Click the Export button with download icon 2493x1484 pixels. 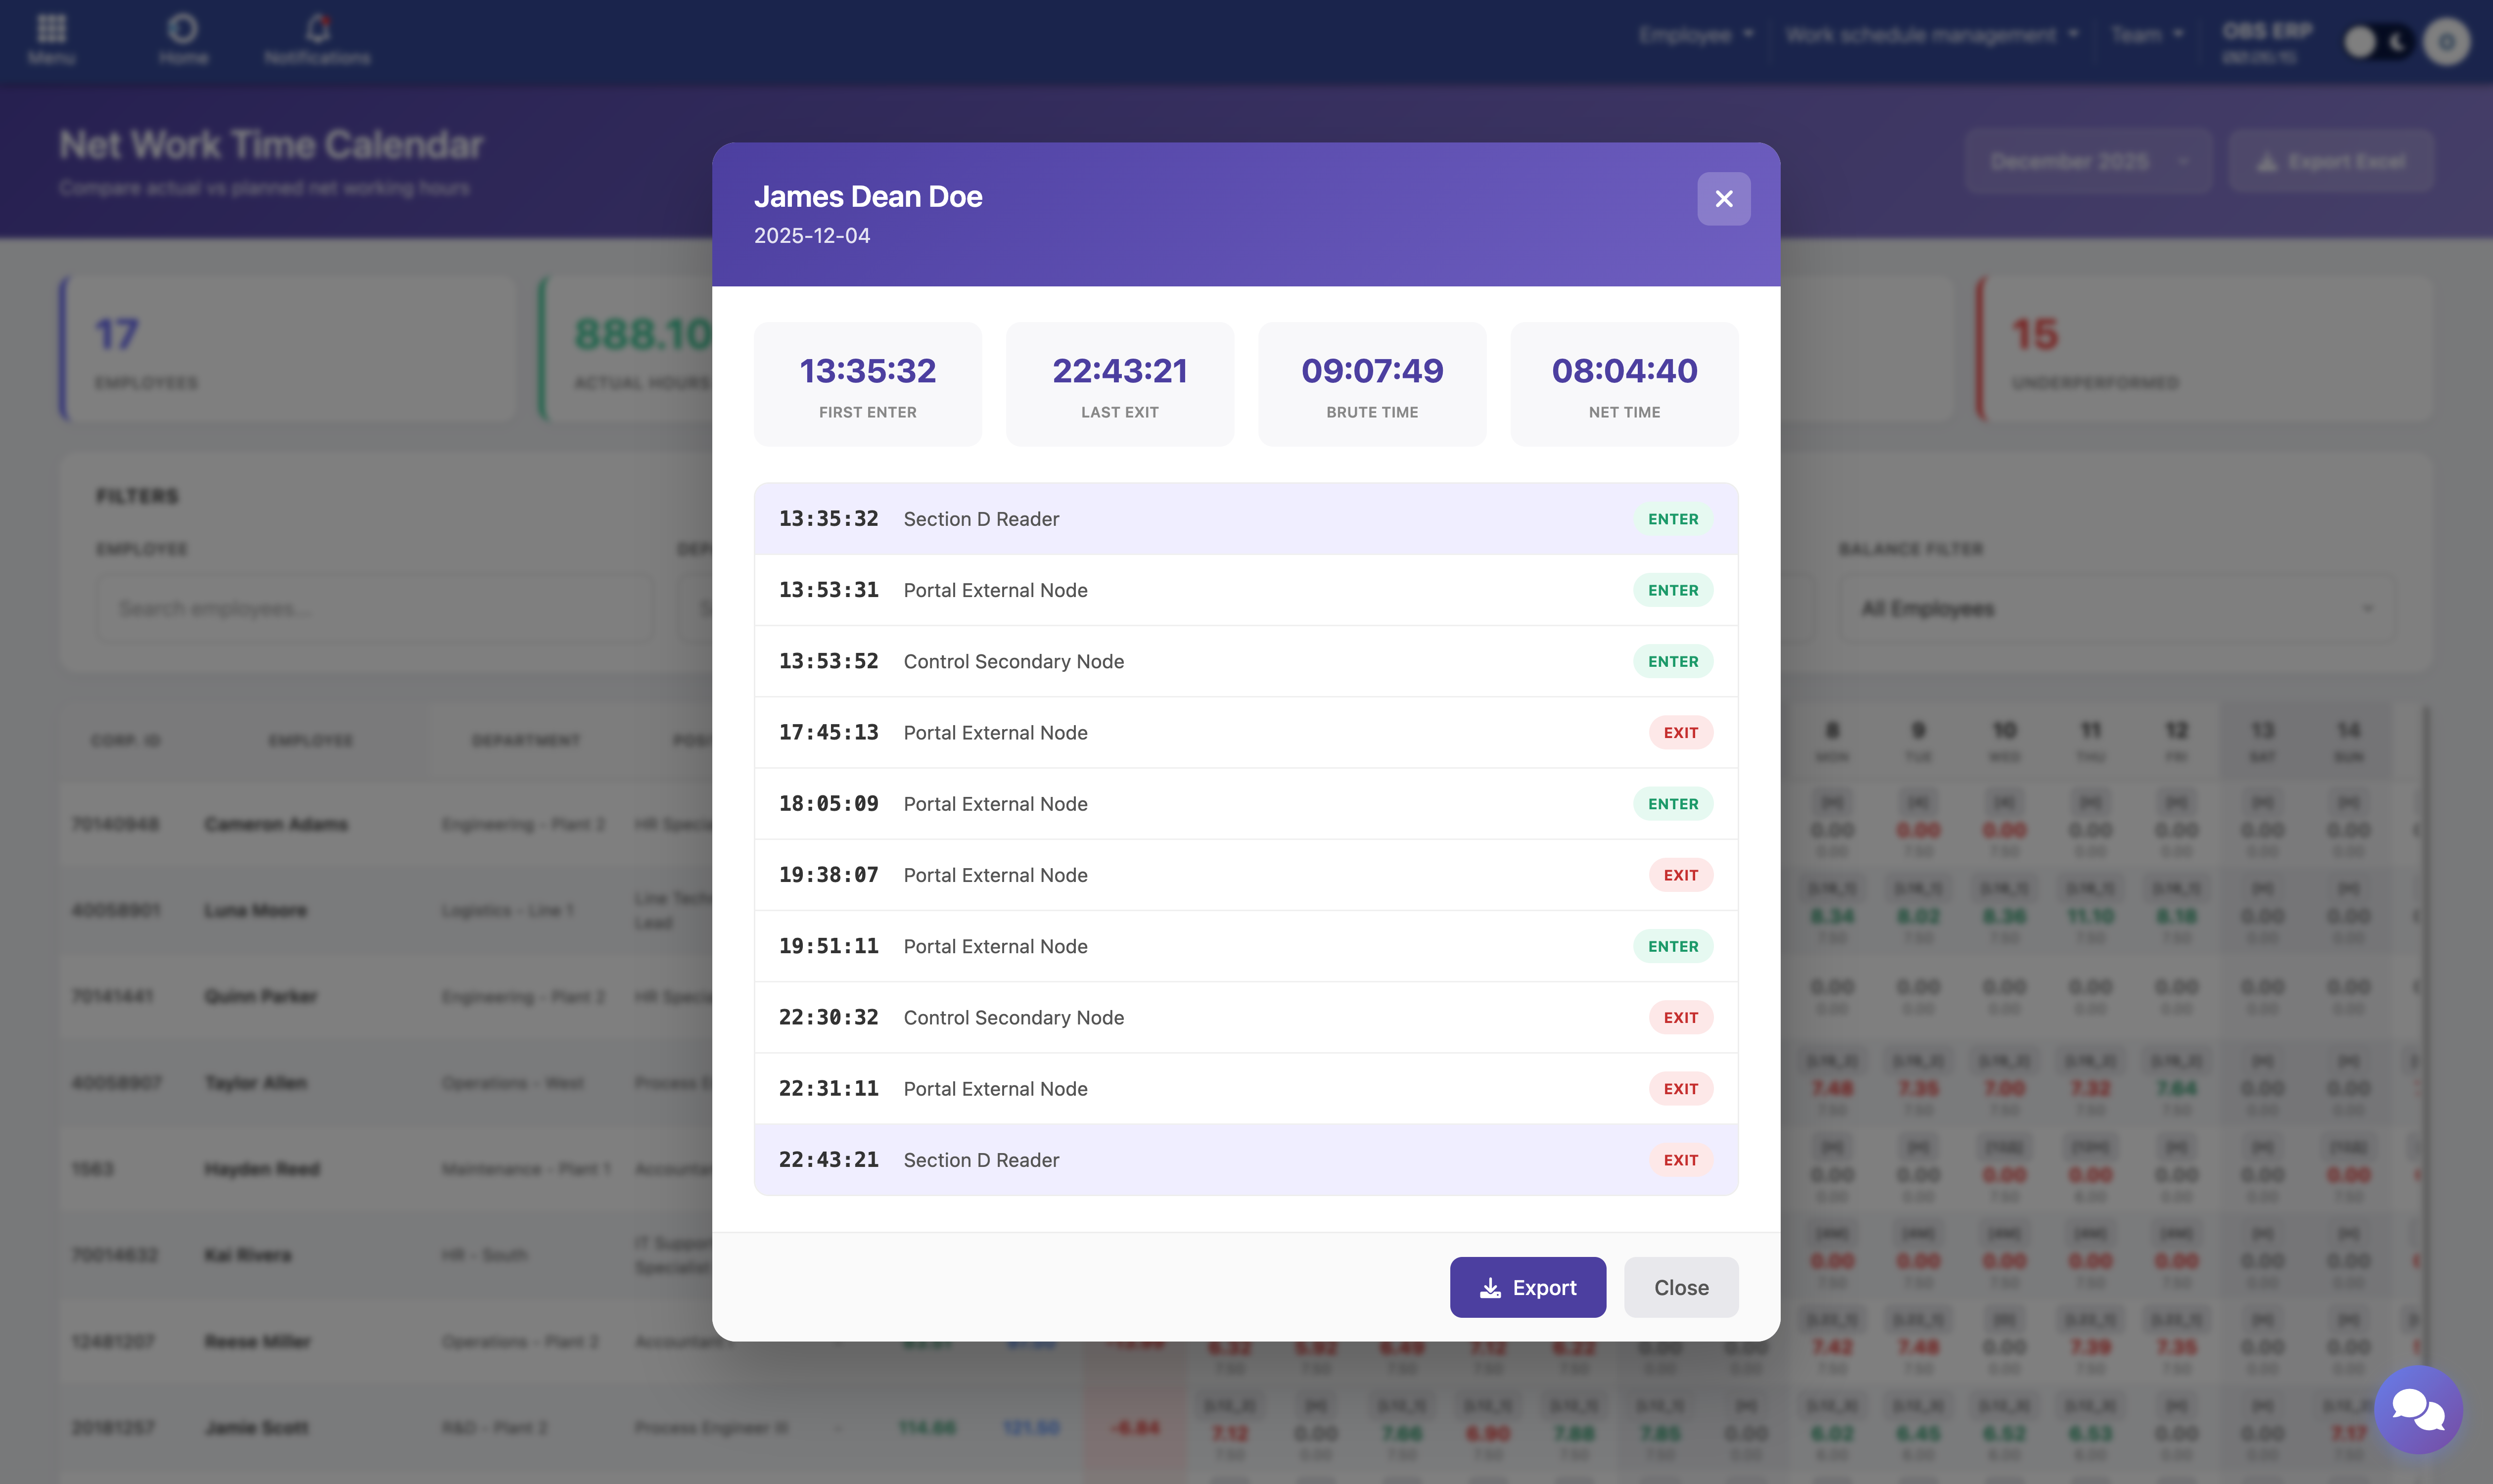point(1527,1287)
